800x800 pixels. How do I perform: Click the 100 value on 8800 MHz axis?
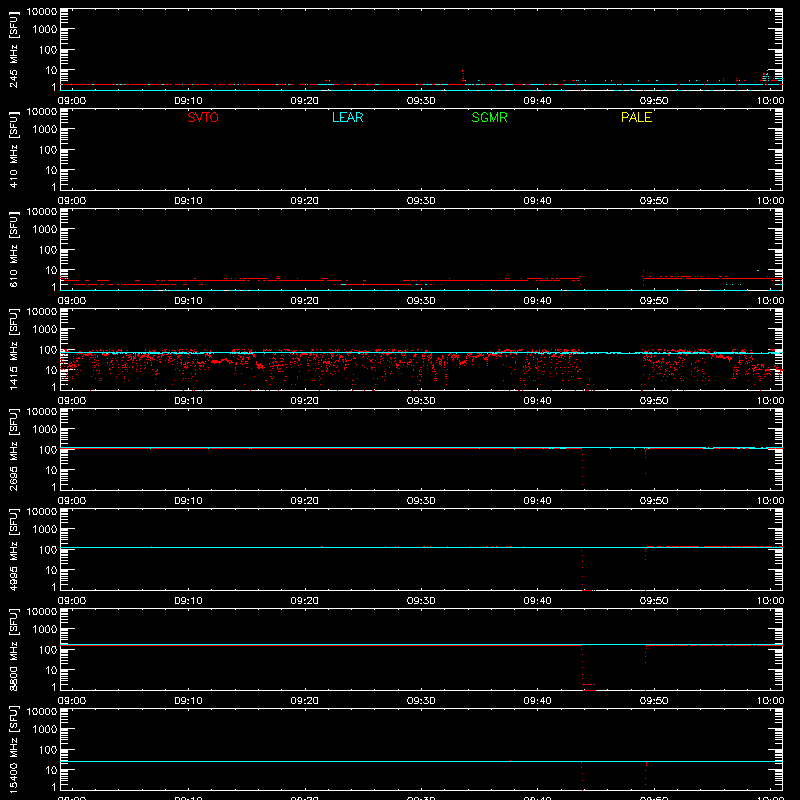click(x=48, y=649)
